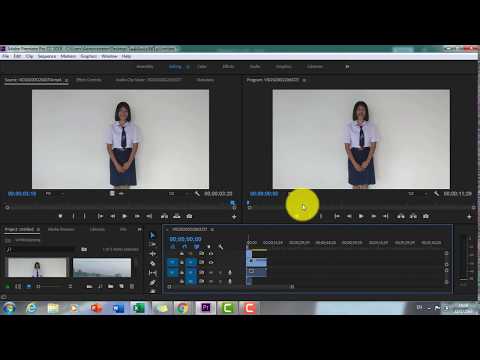The height and width of the screenshot is (360, 480).
Task: Mark In point in Source monitor
Action: pyautogui.click(x=74, y=216)
